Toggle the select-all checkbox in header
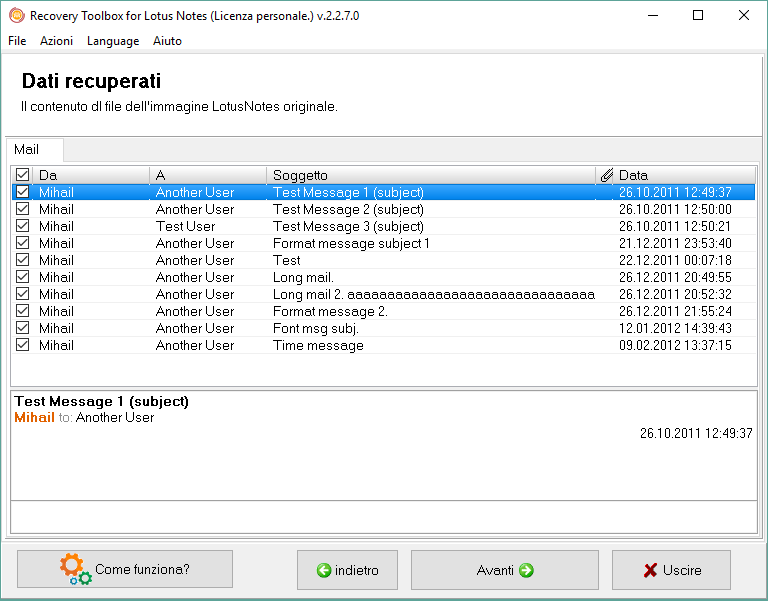 (23, 175)
